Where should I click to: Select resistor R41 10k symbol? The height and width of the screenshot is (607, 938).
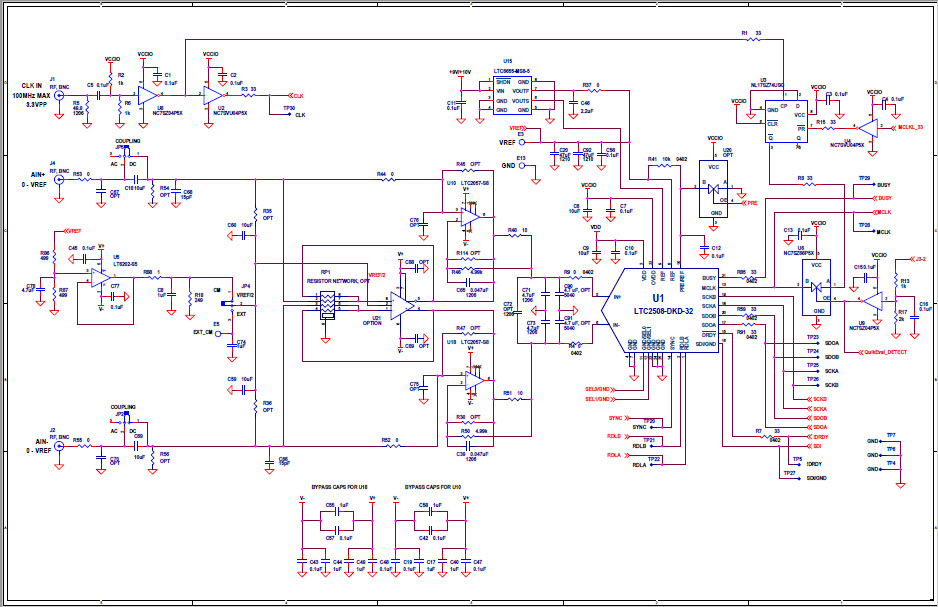click(664, 166)
